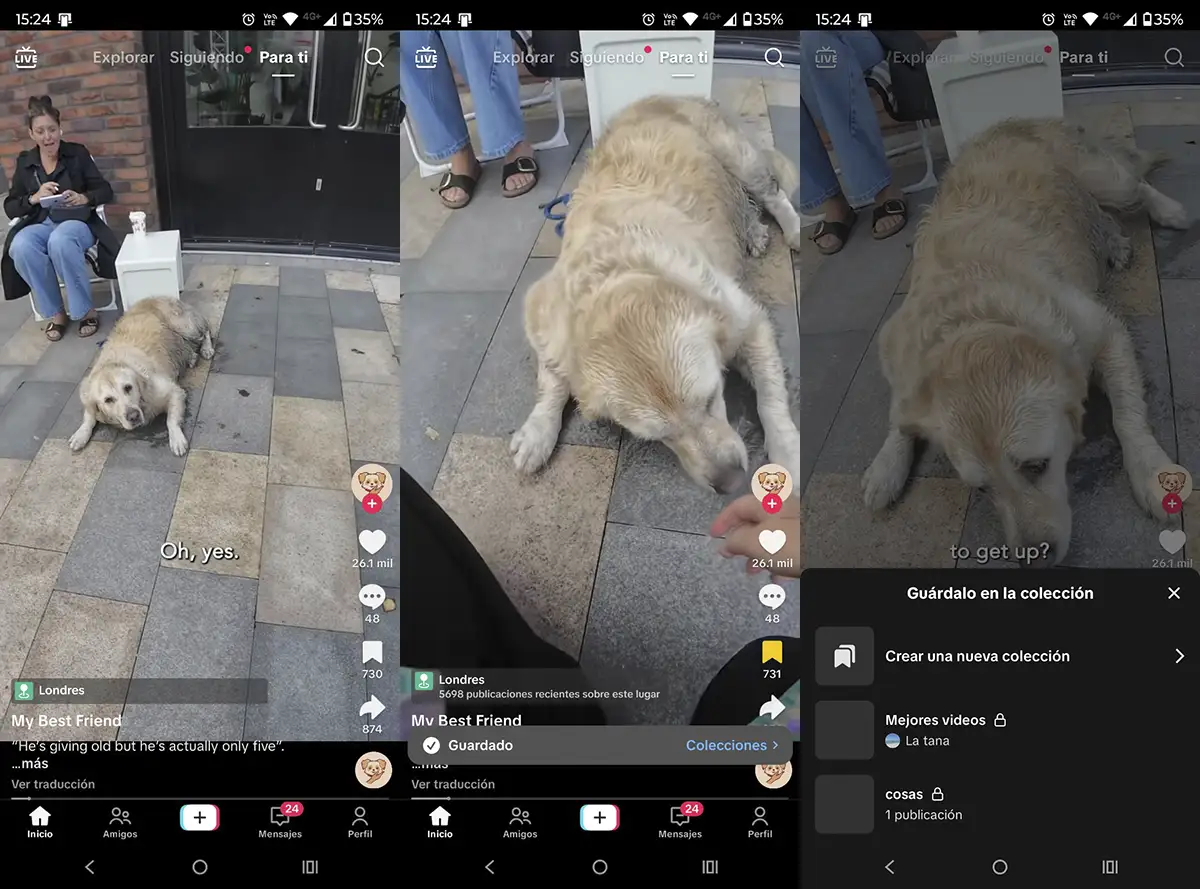Tap the video progress bar in leftmost screen

pos(200,797)
